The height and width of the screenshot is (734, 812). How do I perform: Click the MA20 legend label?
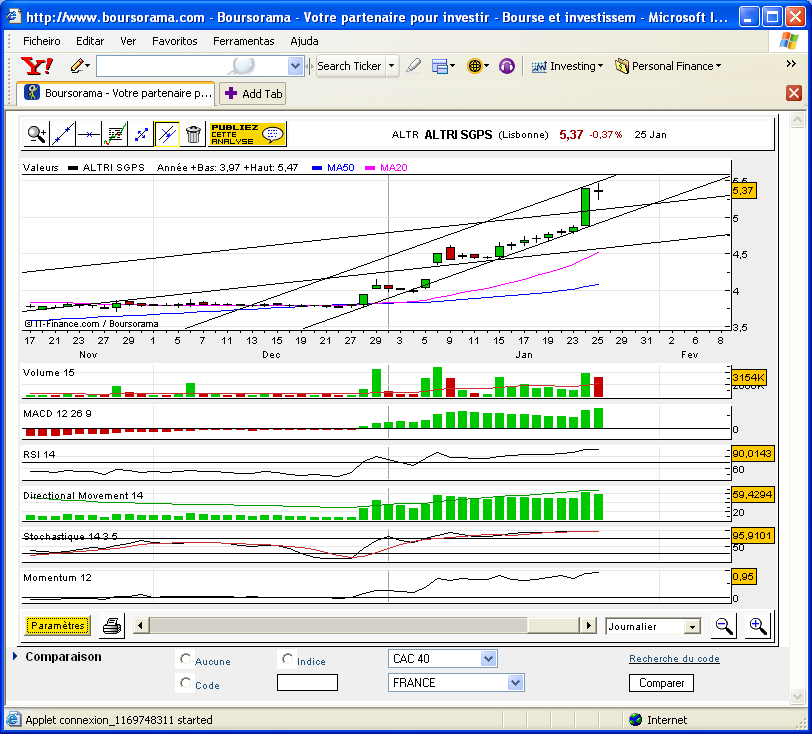point(394,168)
